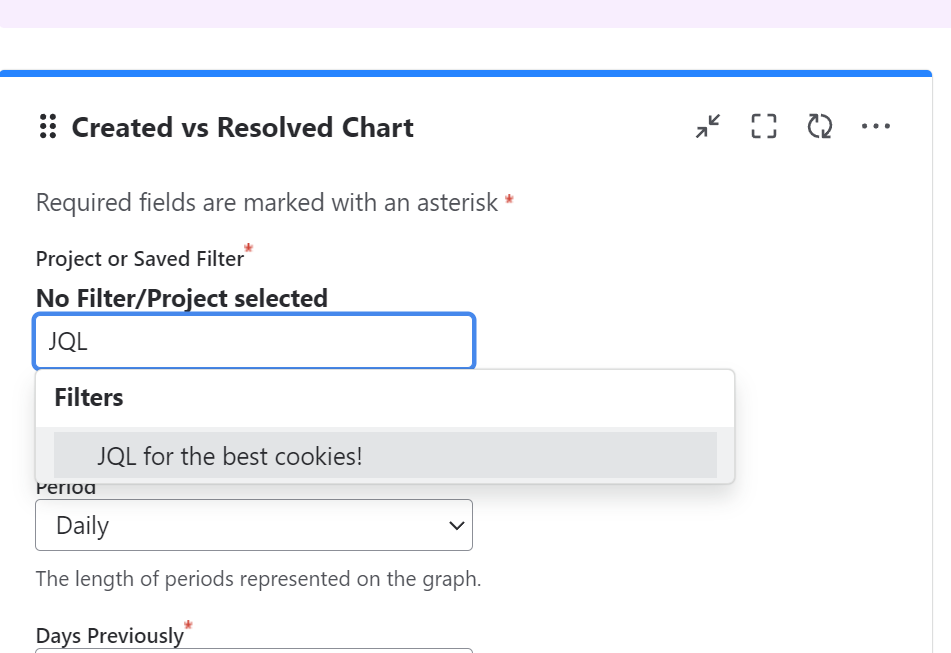The width and height of the screenshot is (951, 653).
Task: Click the red asterisk beside Days Previously
Action: pos(188,626)
